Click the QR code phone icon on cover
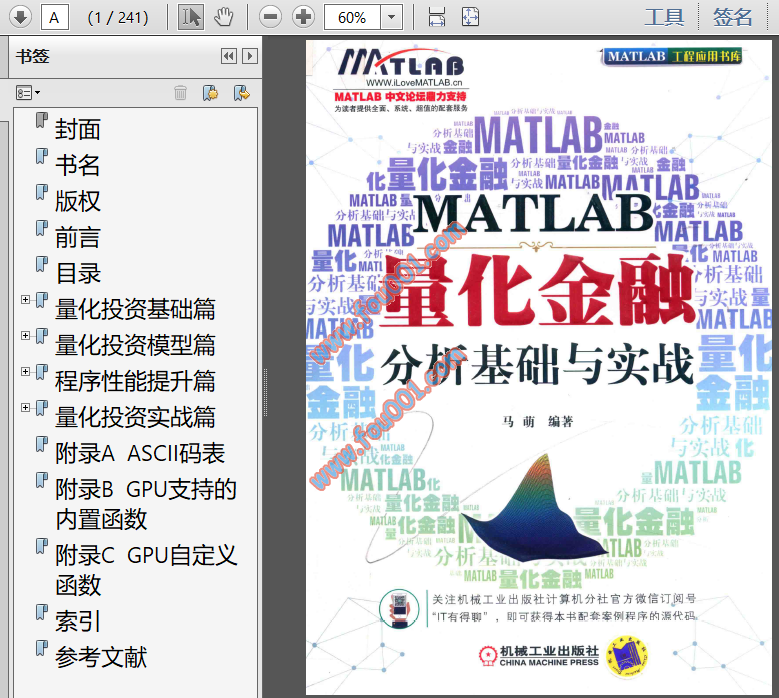 [x=399, y=609]
